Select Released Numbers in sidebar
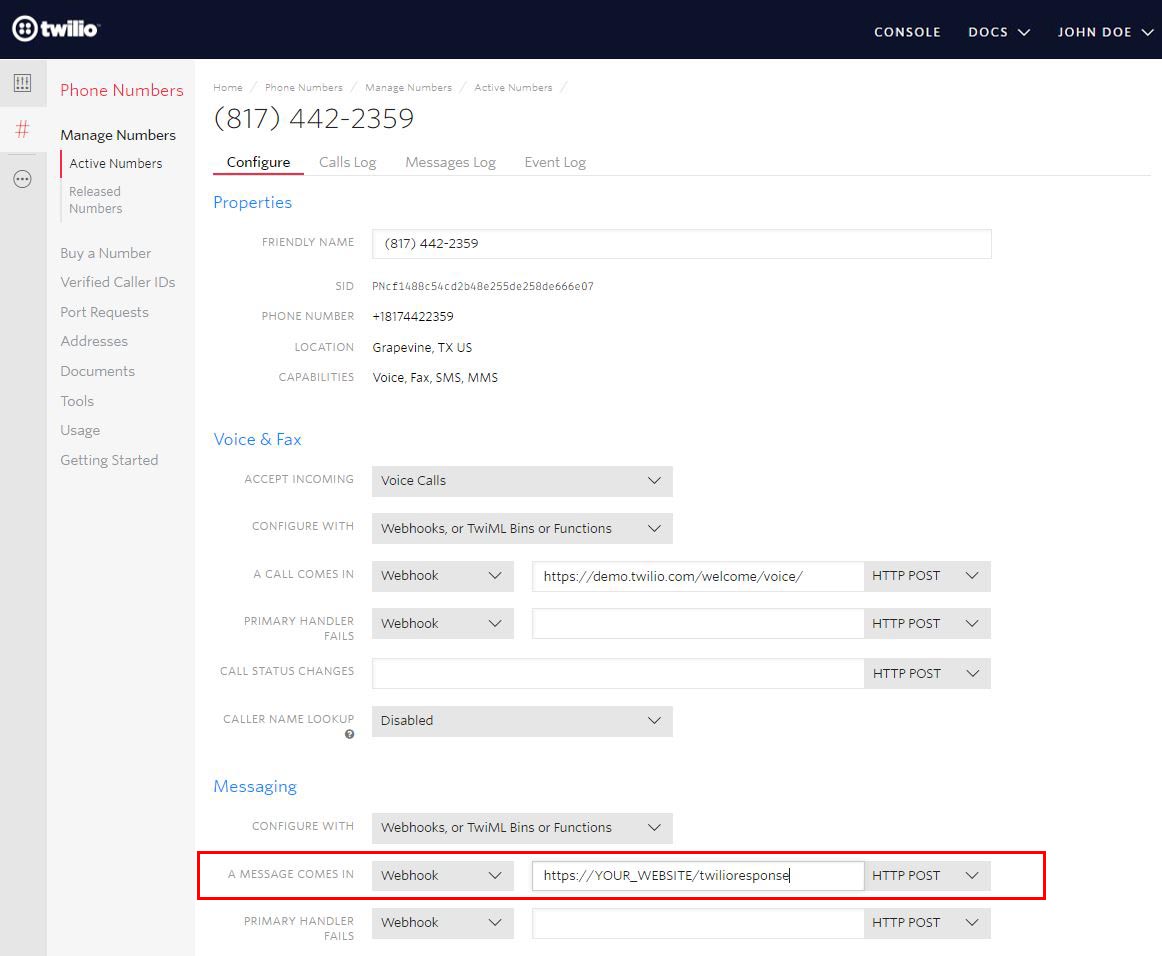1162x956 pixels. point(96,200)
